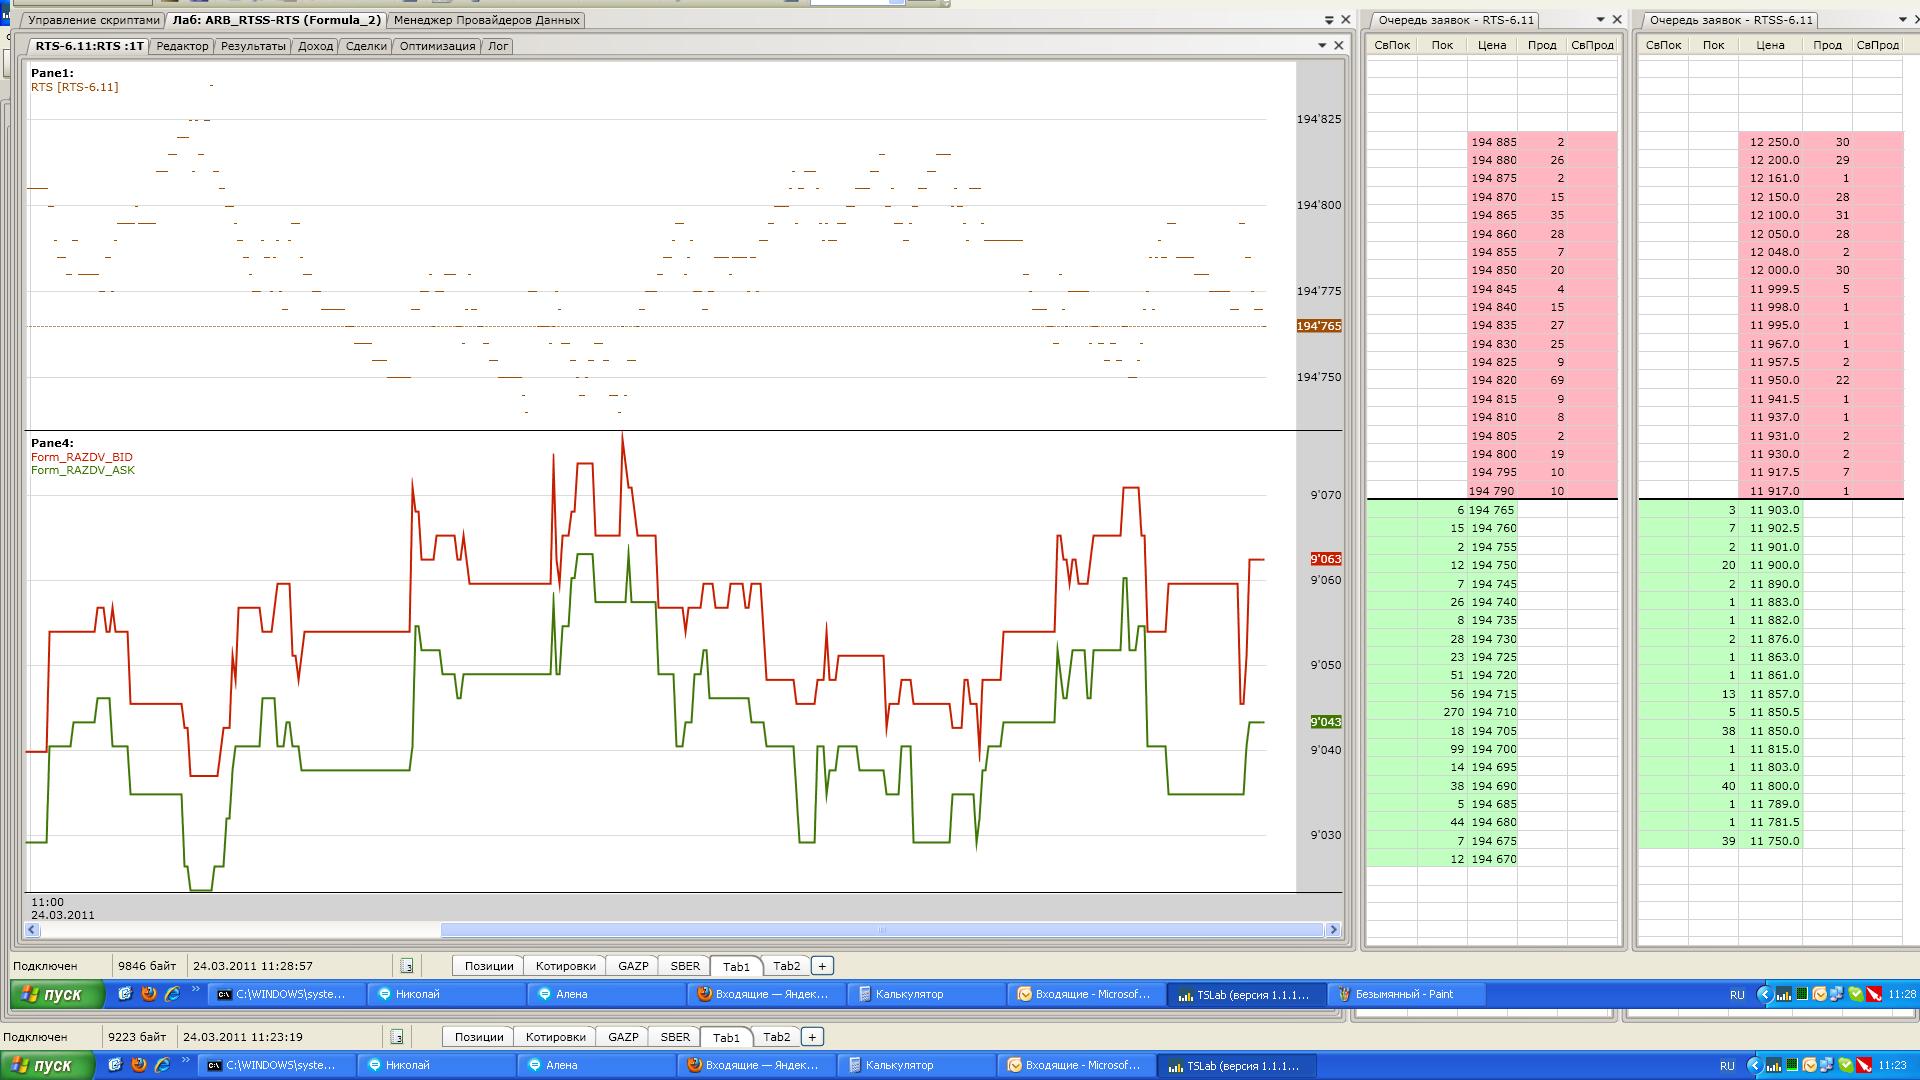Launch Firefox from quick launch bar
The width and height of the screenshot is (1920, 1080).
click(x=149, y=994)
